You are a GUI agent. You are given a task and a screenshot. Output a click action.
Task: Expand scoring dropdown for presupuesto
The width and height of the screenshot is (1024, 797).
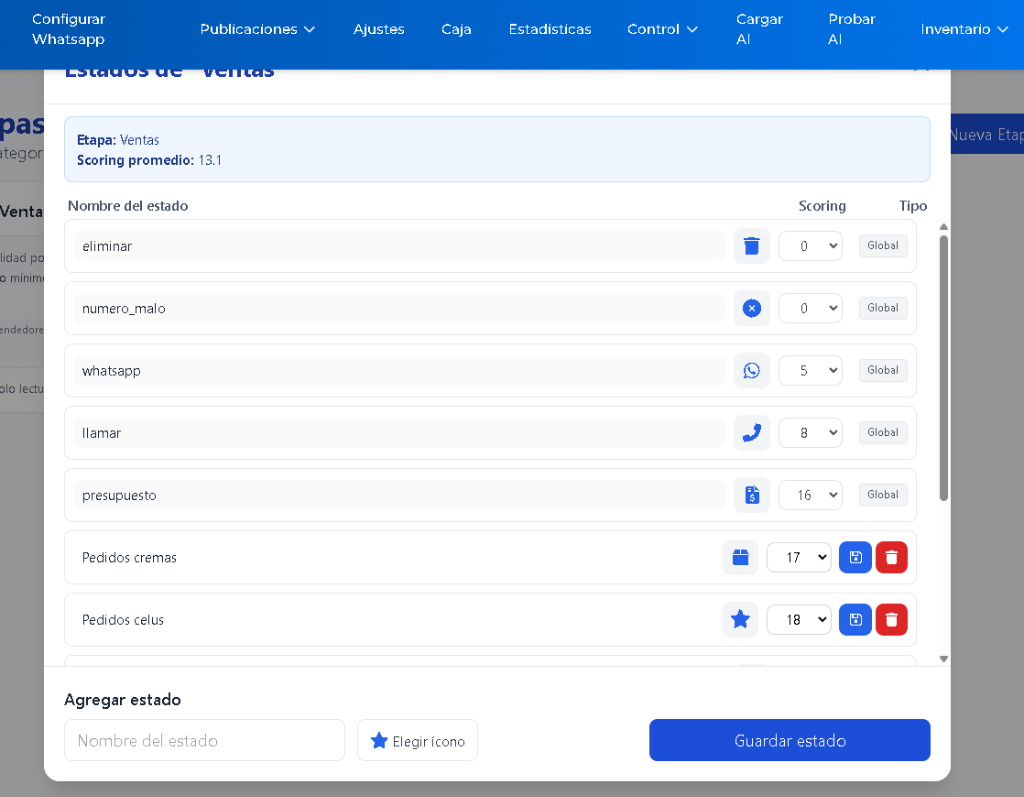pos(810,495)
